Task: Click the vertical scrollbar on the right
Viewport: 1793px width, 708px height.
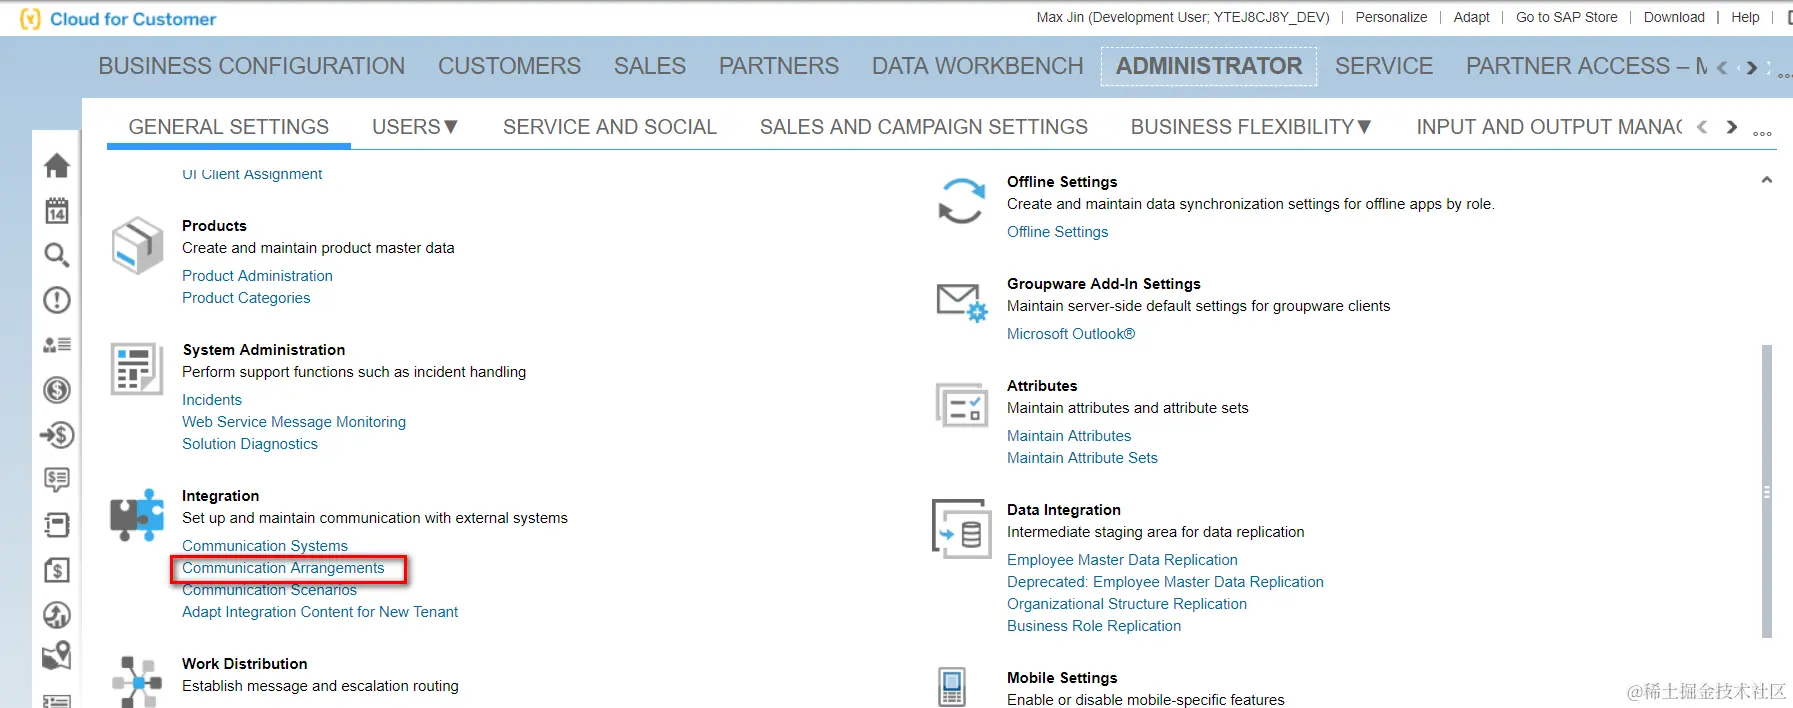Action: coord(1766,490)
